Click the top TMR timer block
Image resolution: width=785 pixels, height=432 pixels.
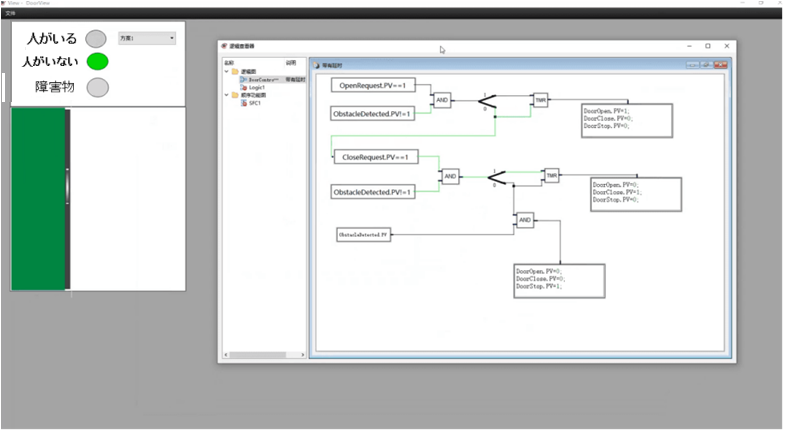tap(540, 100)
